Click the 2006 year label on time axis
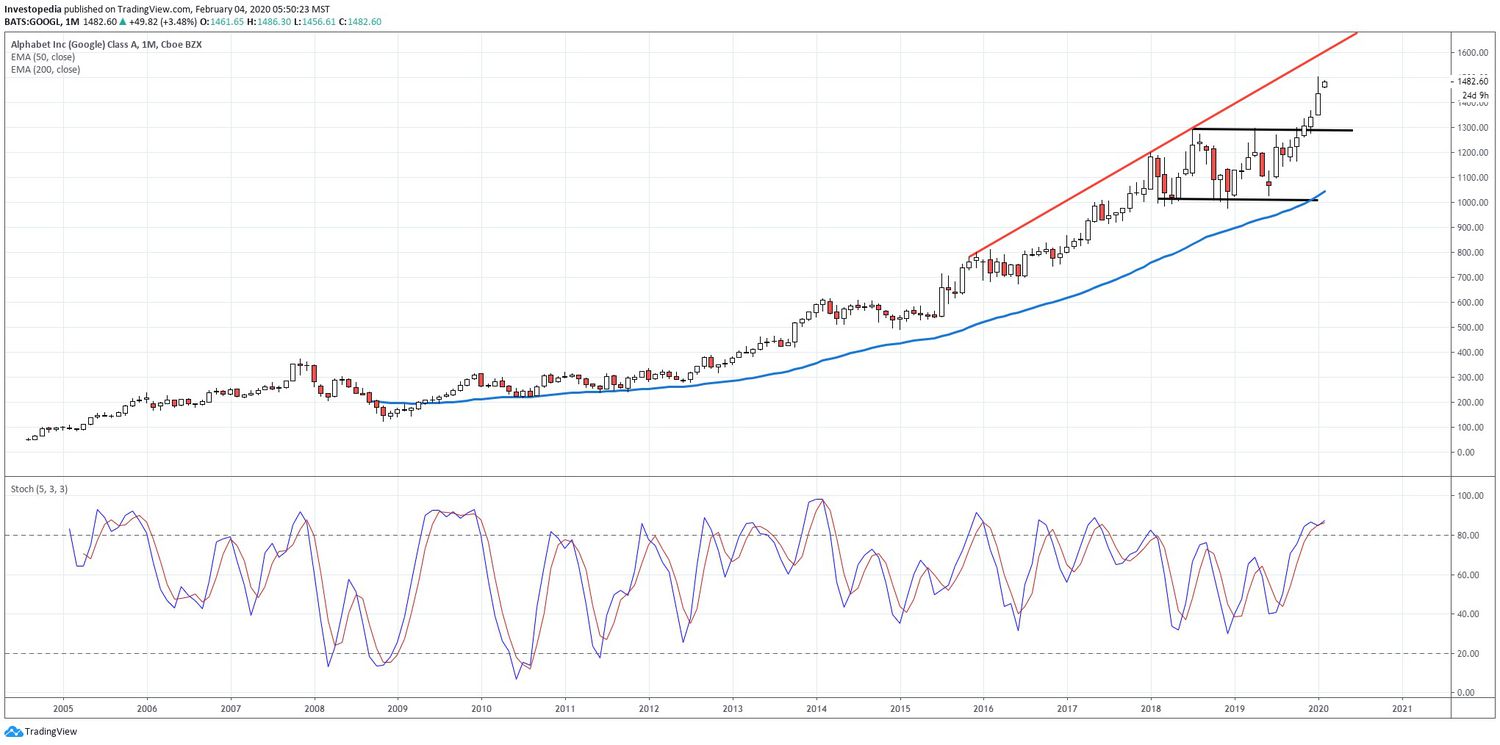This screenshot has width=1500, height=745. pos(147,709)
